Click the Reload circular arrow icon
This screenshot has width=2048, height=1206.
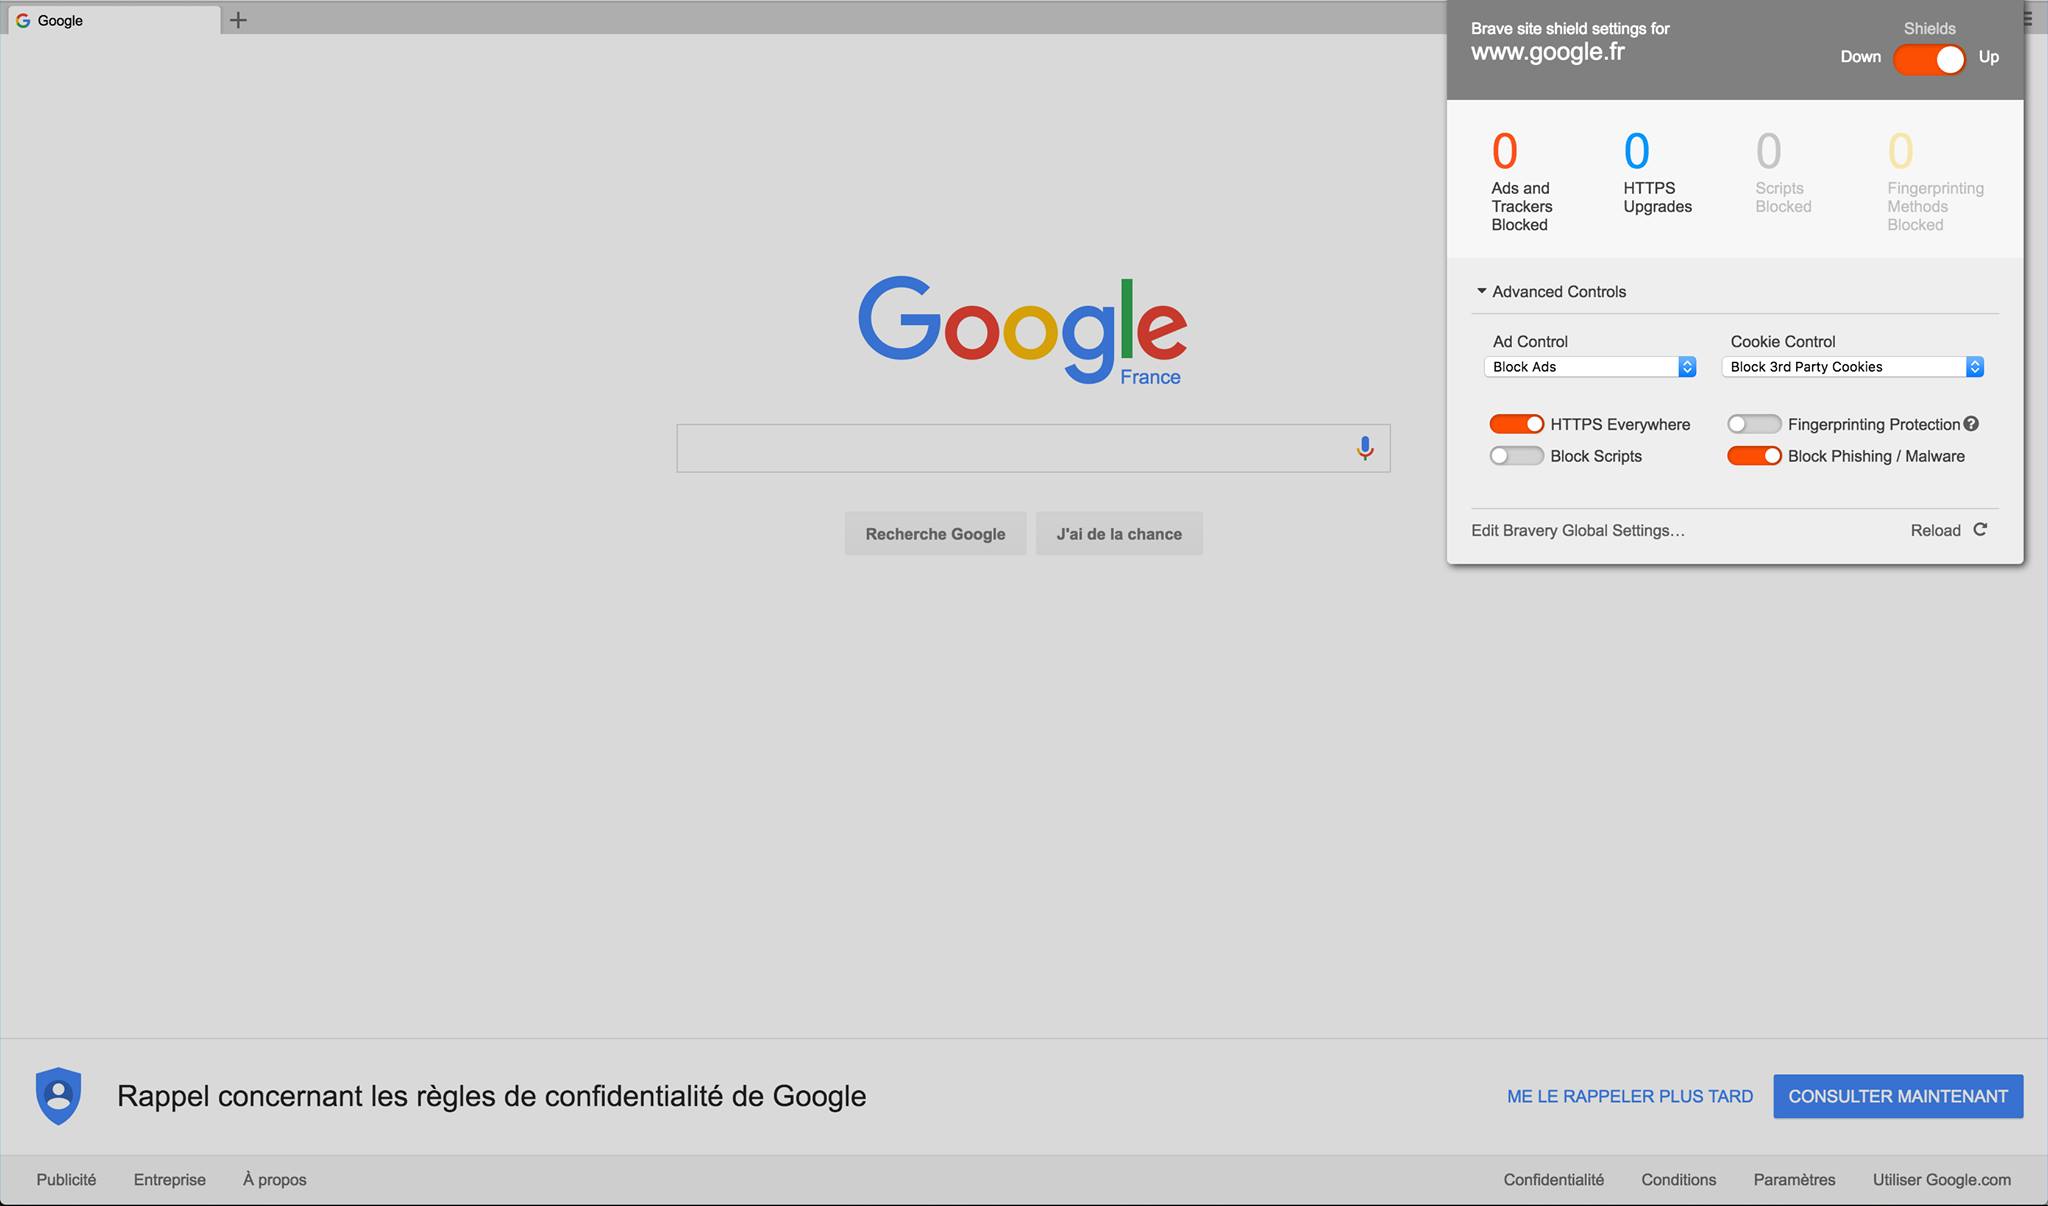click(1980, 530)
